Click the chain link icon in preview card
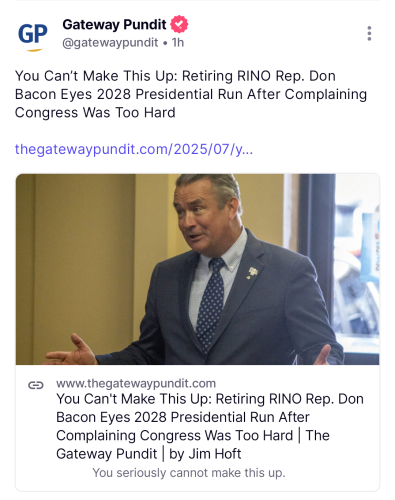Viewport: 395px width, 500px height. pyautogui.click(x=36, y=385)
